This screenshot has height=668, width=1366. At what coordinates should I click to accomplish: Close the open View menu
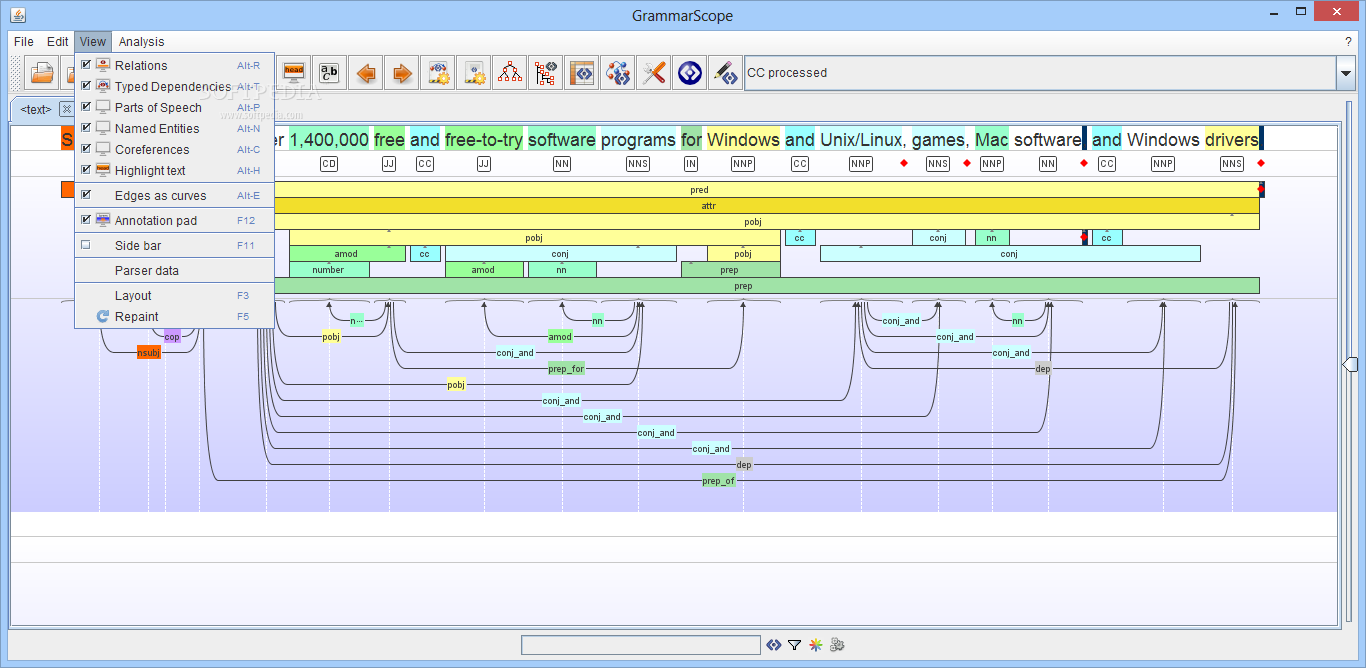[93, 42]
